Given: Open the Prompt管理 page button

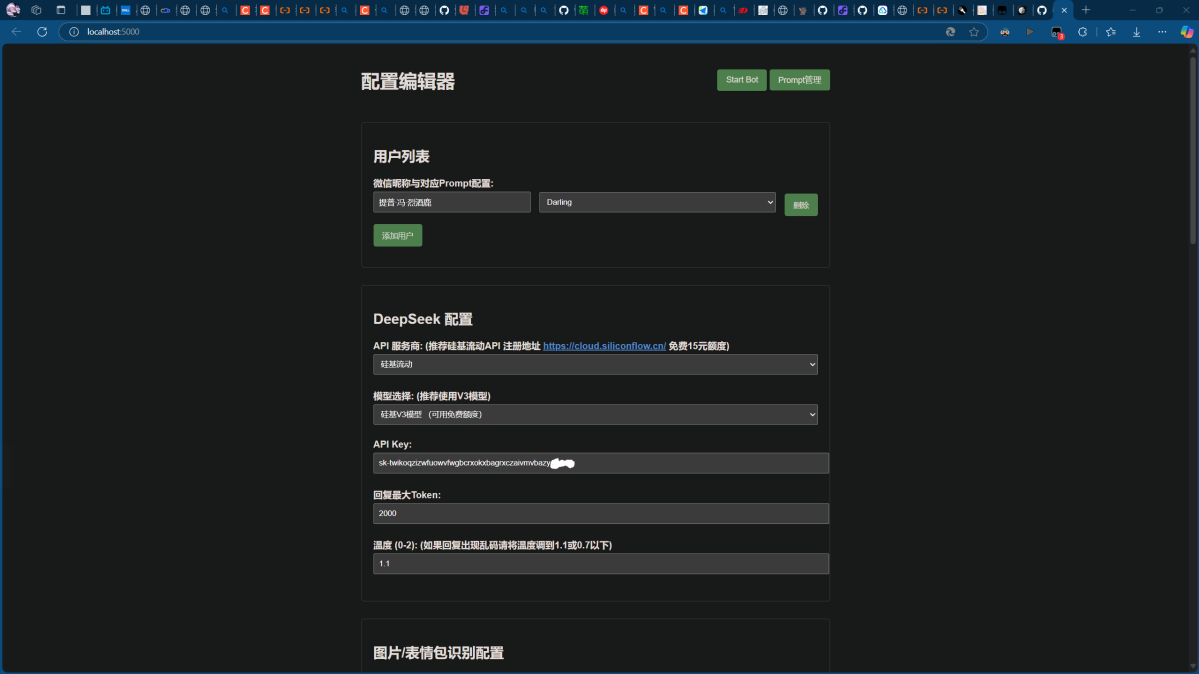Looking at the screenshot, I should tap(799, 80).
